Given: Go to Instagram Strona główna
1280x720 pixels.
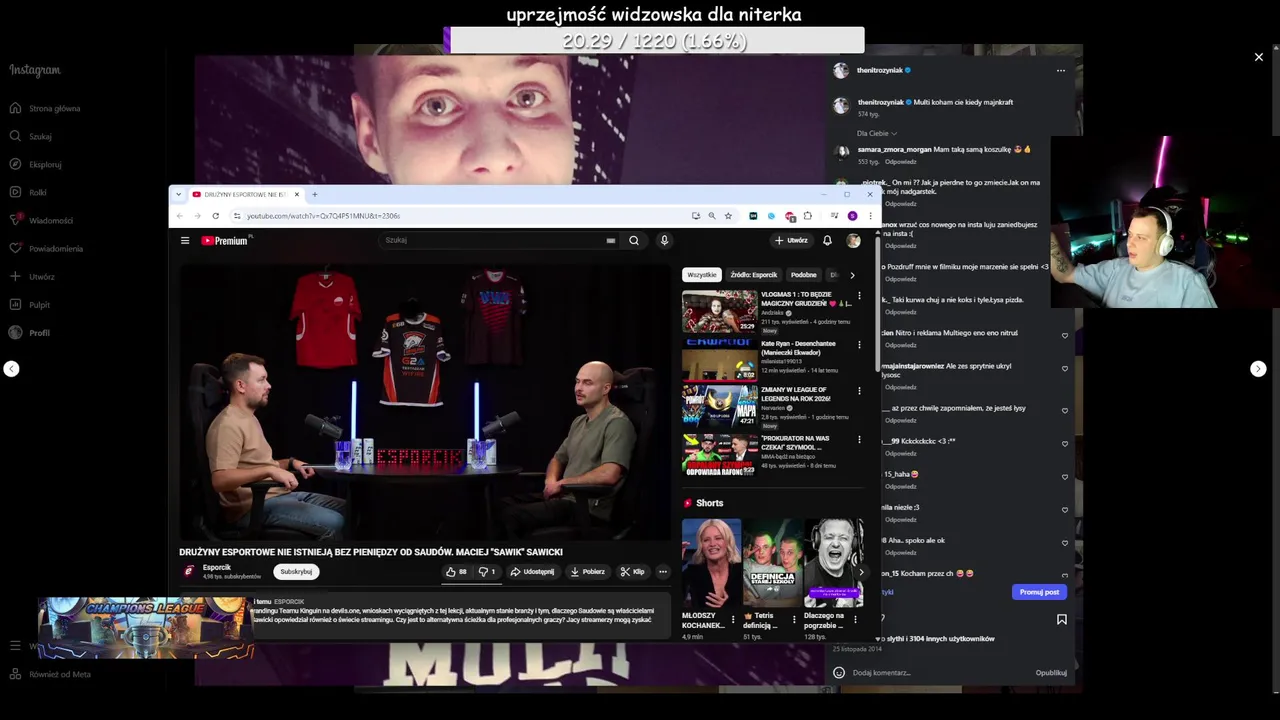Looking at the screenshot, I should 45,108.
